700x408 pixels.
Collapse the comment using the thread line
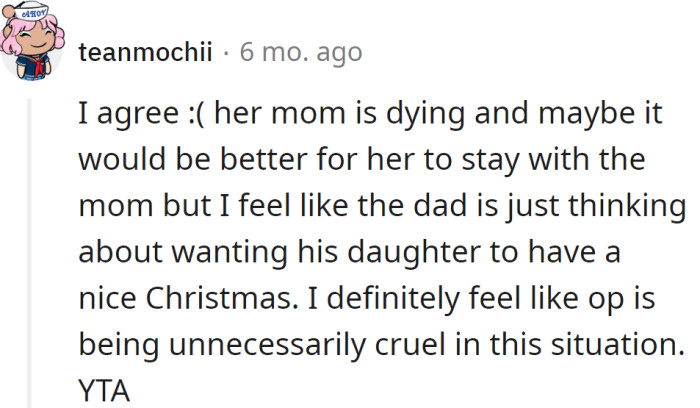point(31,250)
